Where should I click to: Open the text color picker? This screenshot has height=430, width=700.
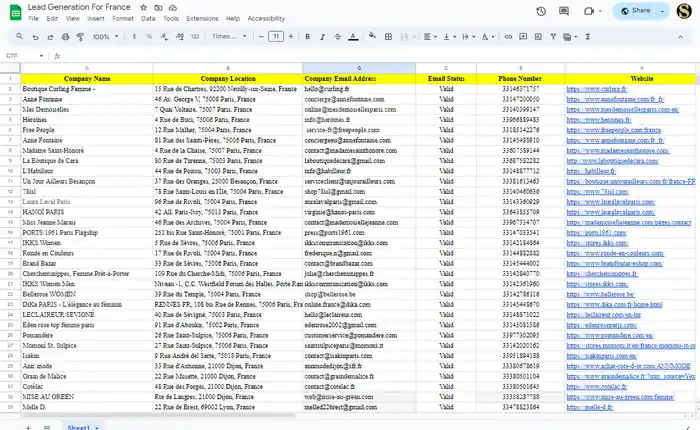[353, 37]
